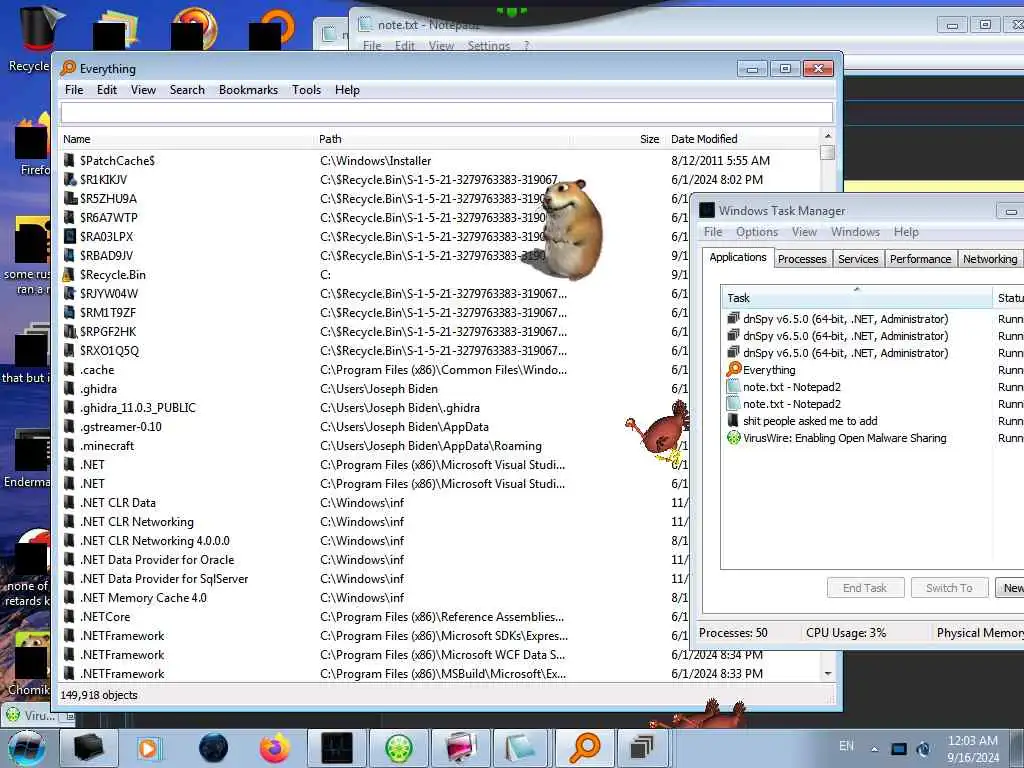The height and width of the screenshot is (768, 1024).
Task: Click the icon beside $PatchCache$ in Everything
Action: [x=69, y=161]
